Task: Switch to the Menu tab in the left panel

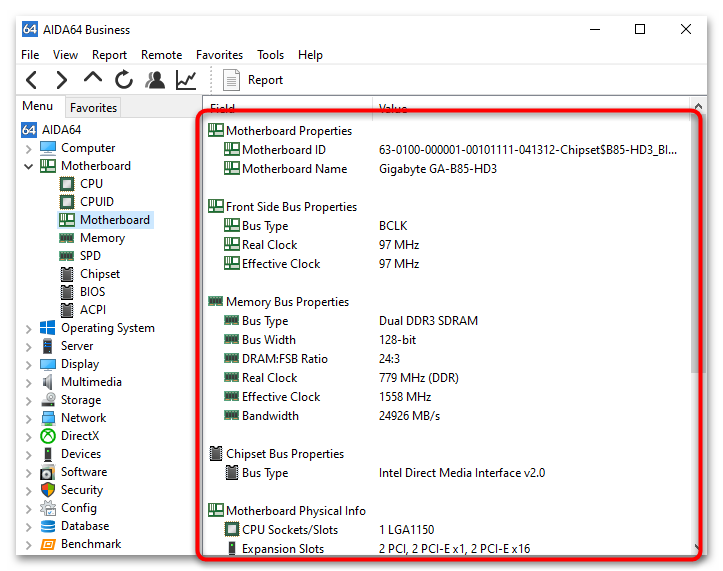Action: coord(37,106)
